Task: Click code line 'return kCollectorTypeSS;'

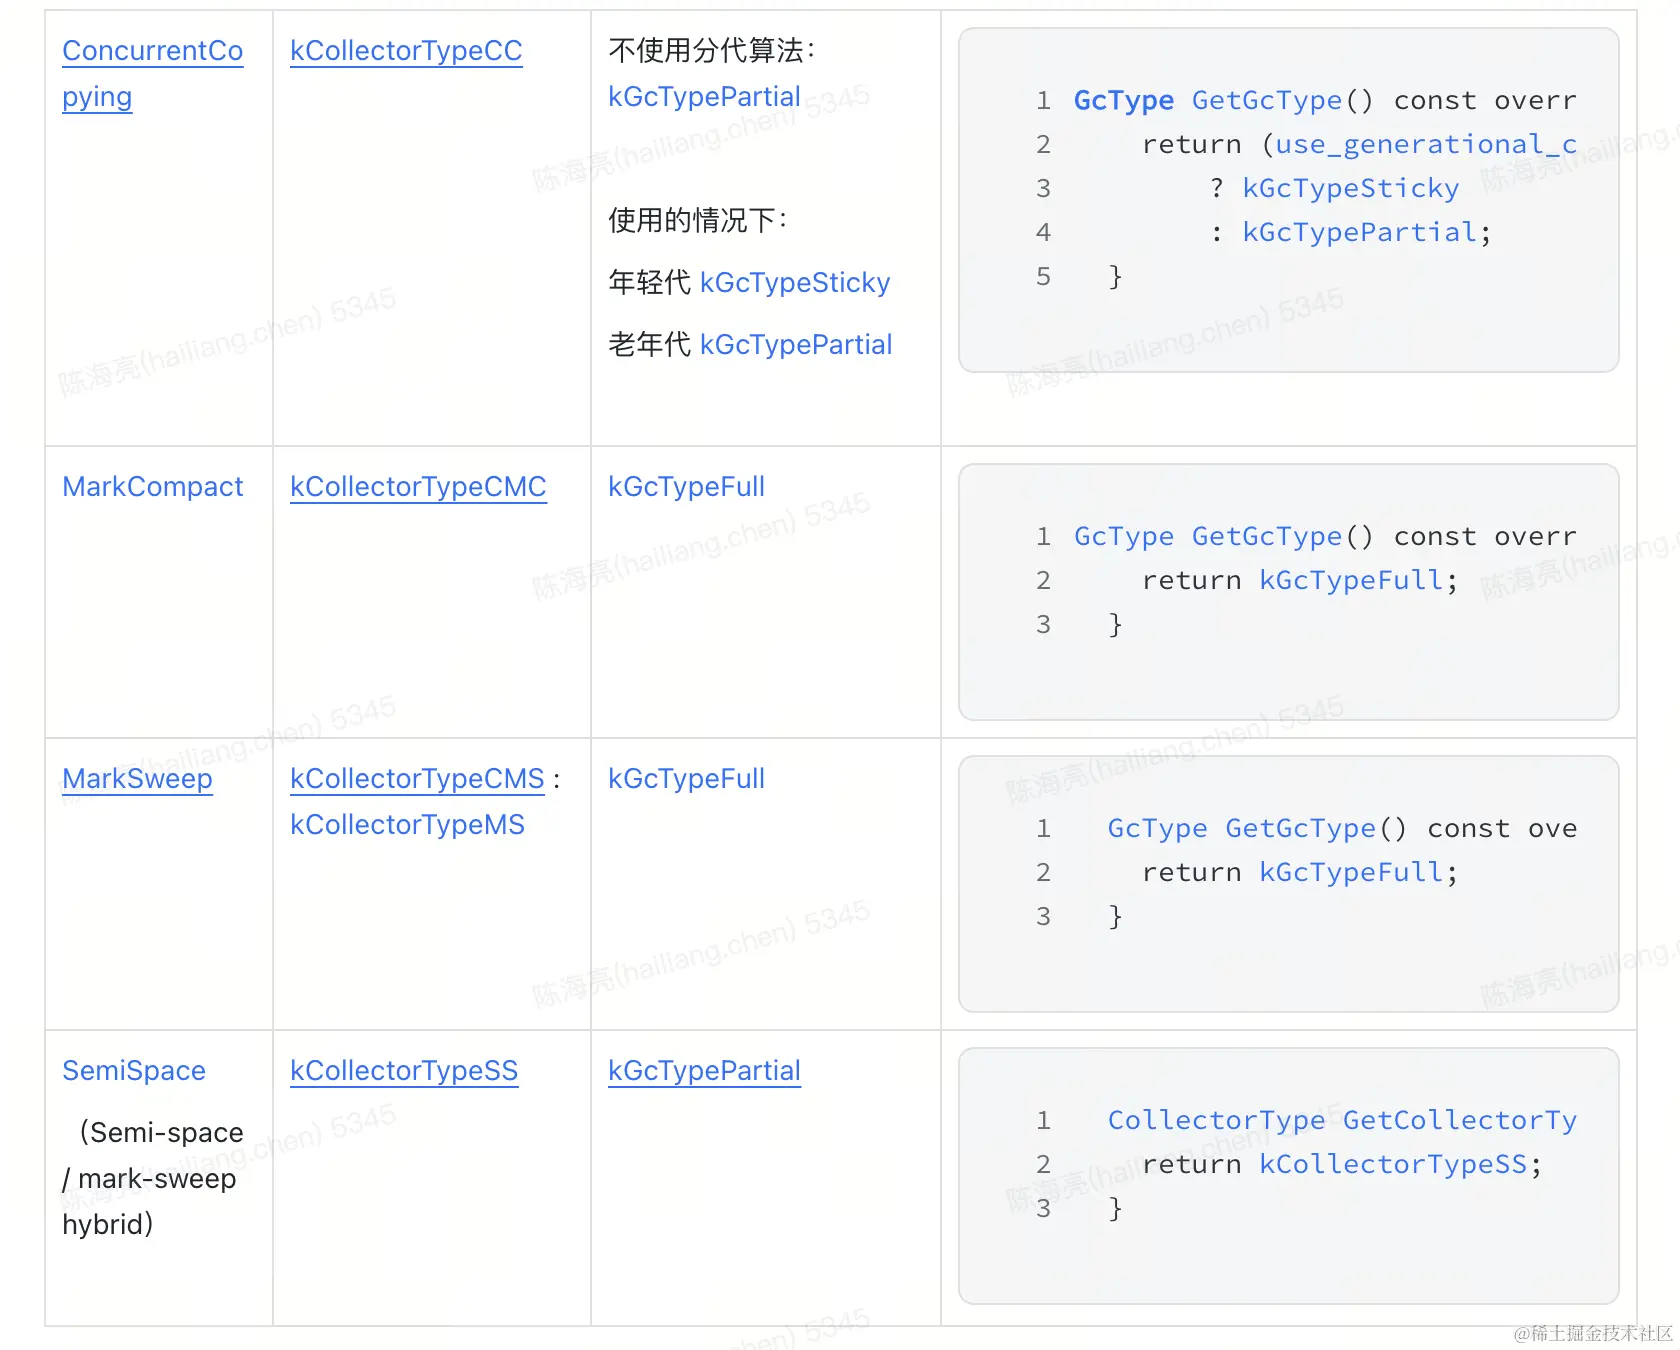Action: 1342,1164
